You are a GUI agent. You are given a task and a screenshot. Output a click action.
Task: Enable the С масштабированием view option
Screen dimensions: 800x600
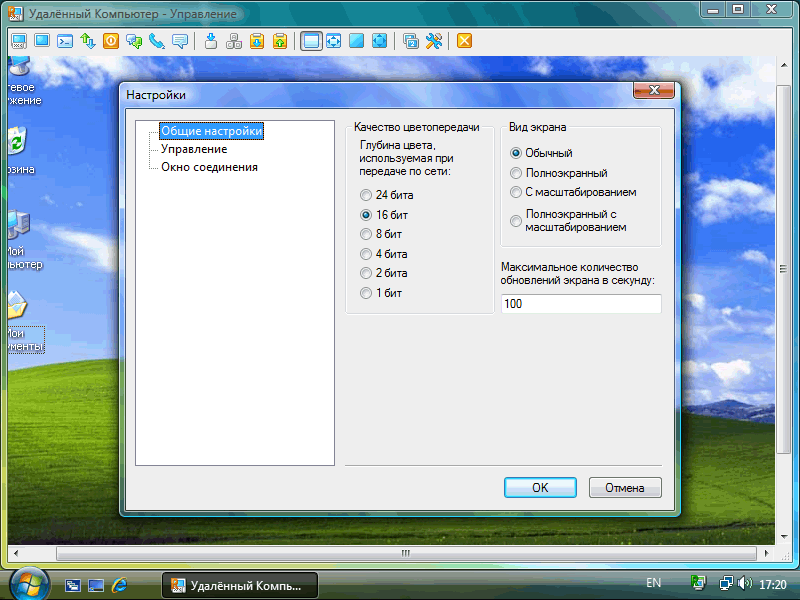(516, 192)
